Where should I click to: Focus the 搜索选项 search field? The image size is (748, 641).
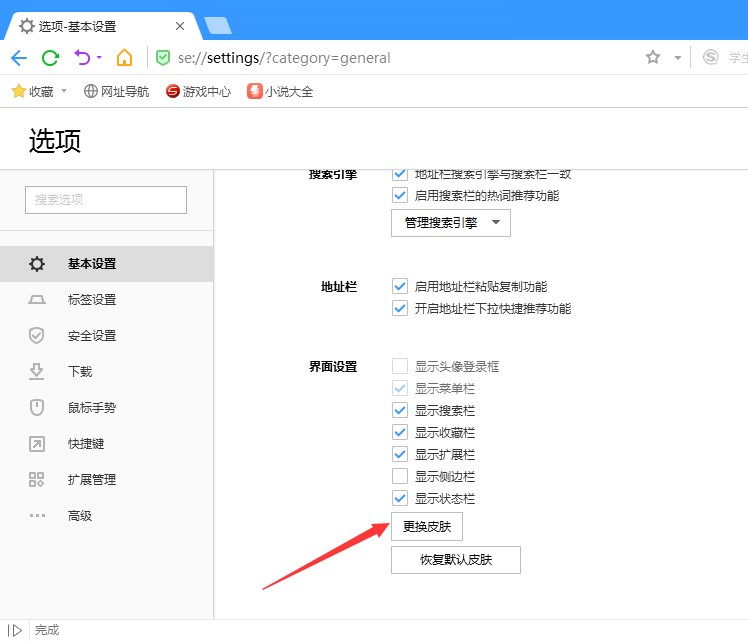[106, 200]
